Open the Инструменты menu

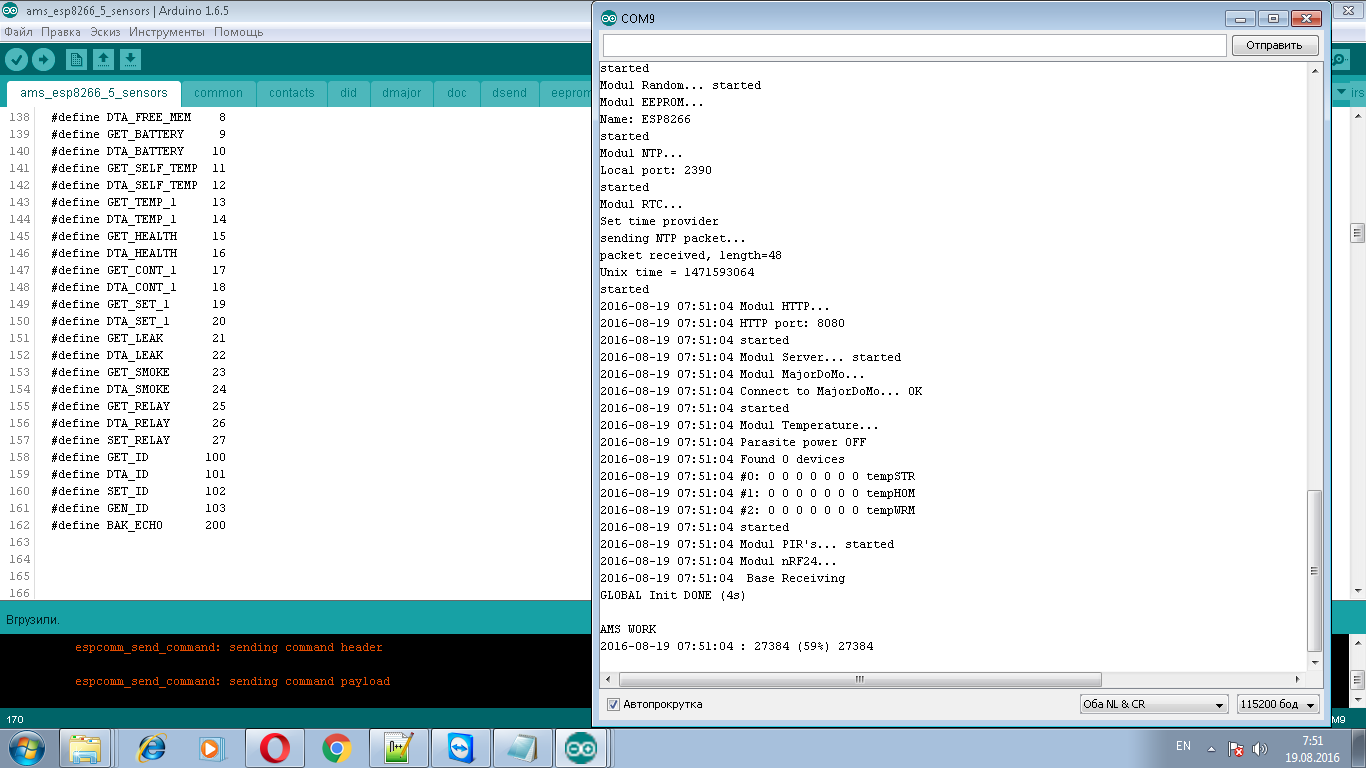(166, 32)
